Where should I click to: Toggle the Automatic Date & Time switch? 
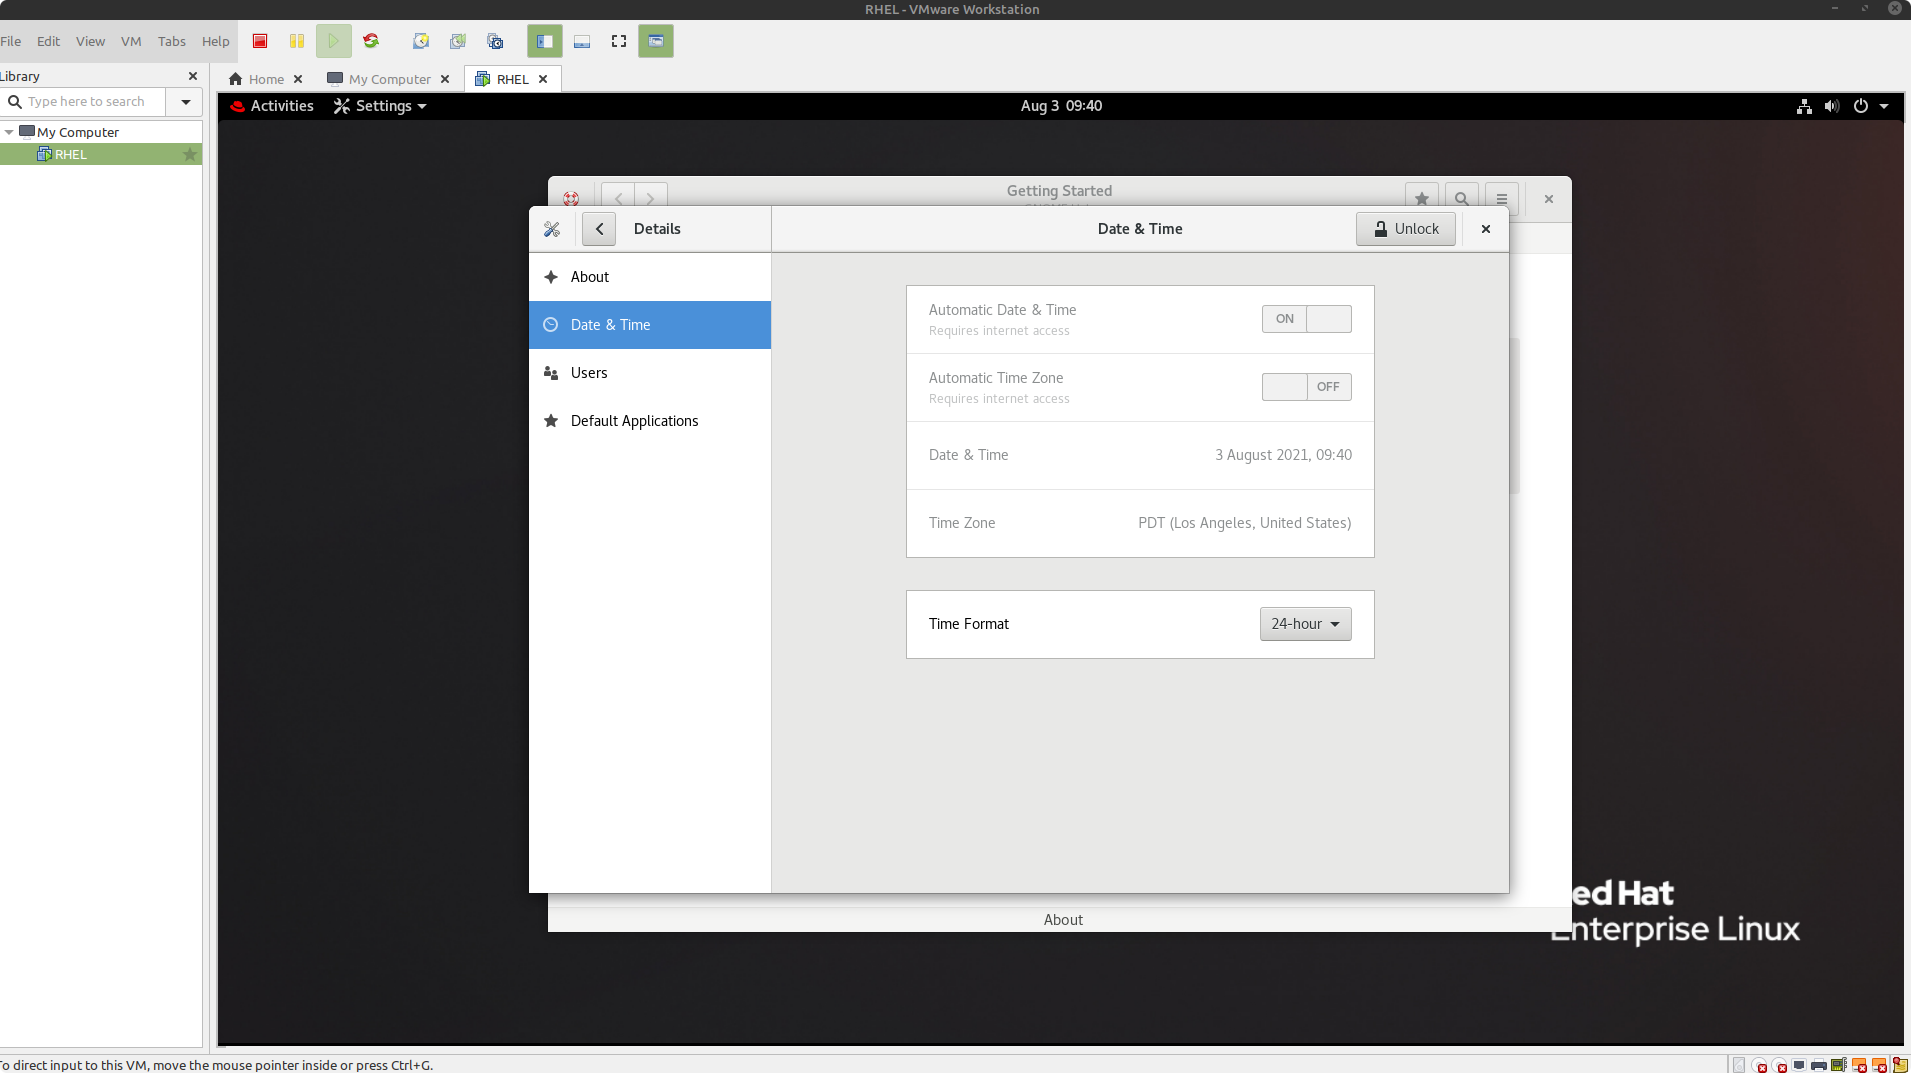(x=1306, y=319)
